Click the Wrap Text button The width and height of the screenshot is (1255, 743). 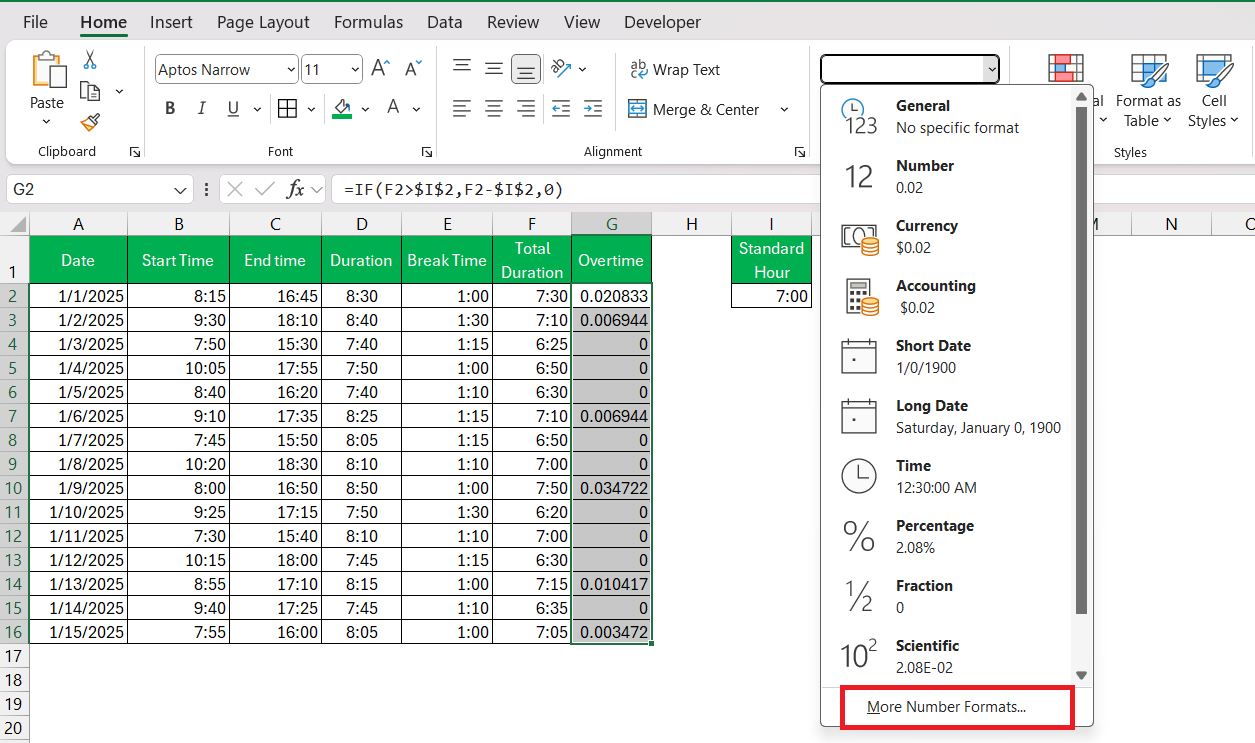click(x=675, y=69)
